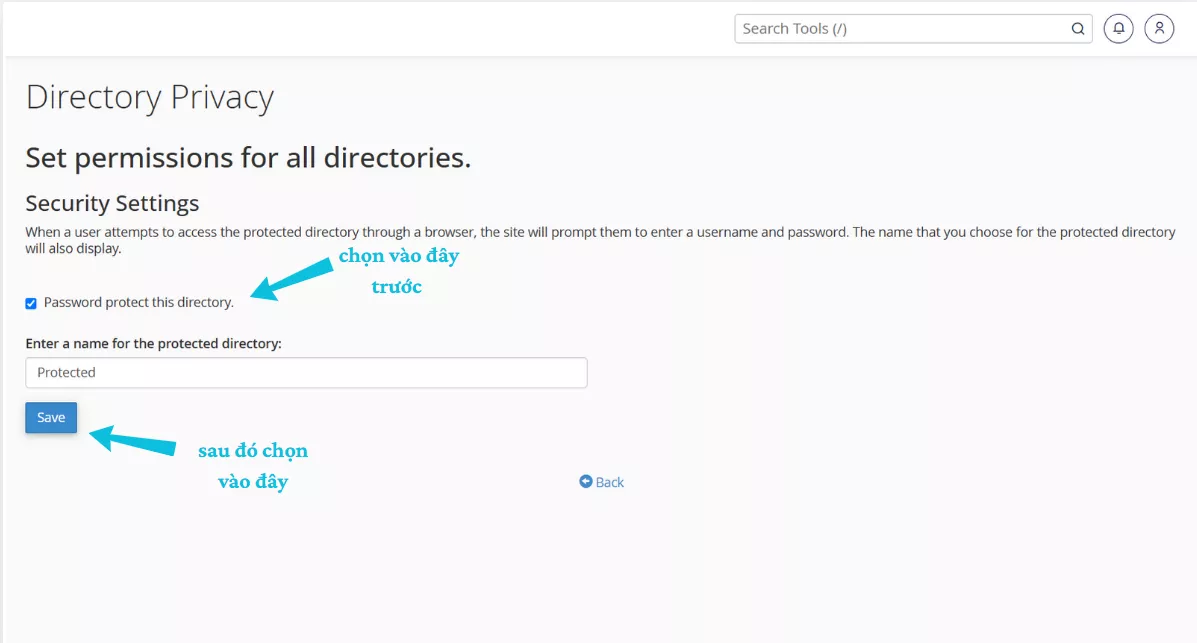Click the Directory Privacy page title
Viewport: 1197px width, 643px height.
pos(150,98)
